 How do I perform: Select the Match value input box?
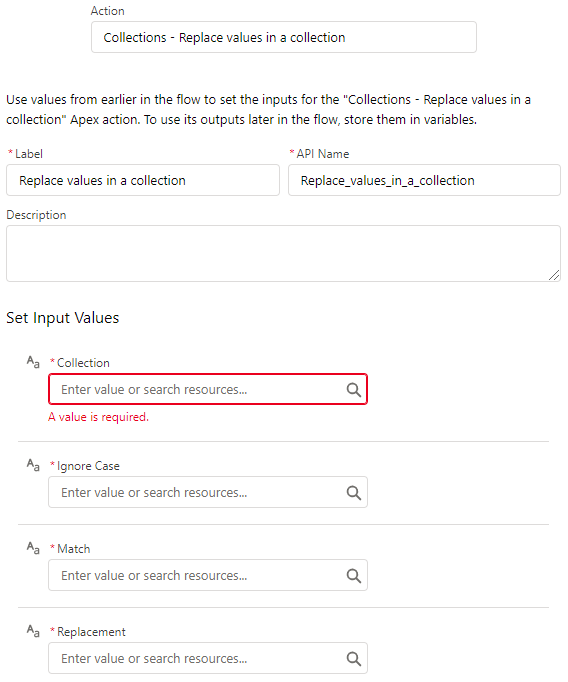pos(208,575)
